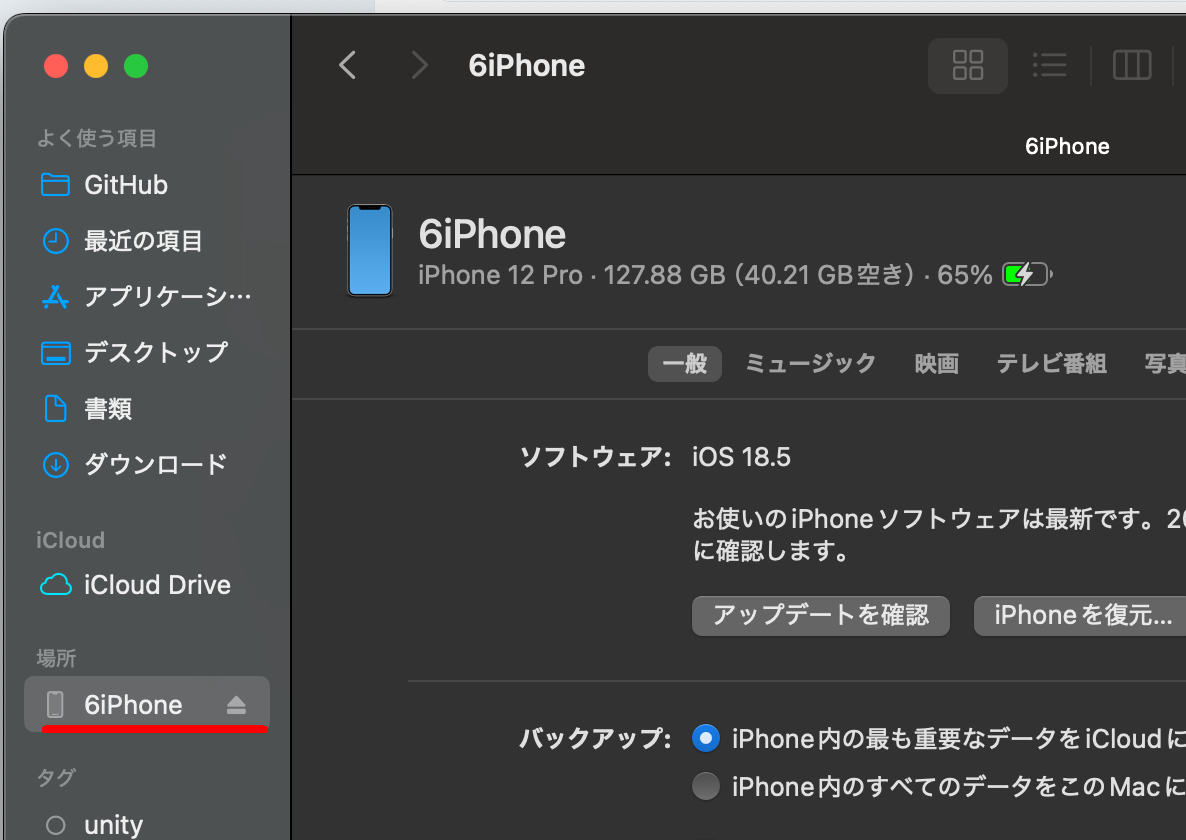Viewport: 1186px width, 840px height.
Task: Click the iPhone 12 Pro storage info text
Action: (705, 274)
